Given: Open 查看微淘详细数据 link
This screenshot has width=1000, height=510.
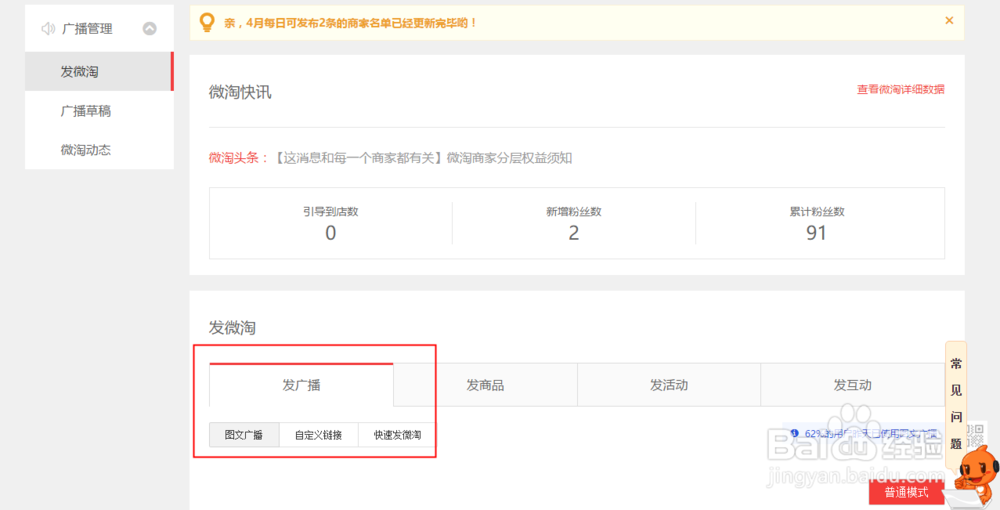Looking at the screenshot, I should click(901, 89).
